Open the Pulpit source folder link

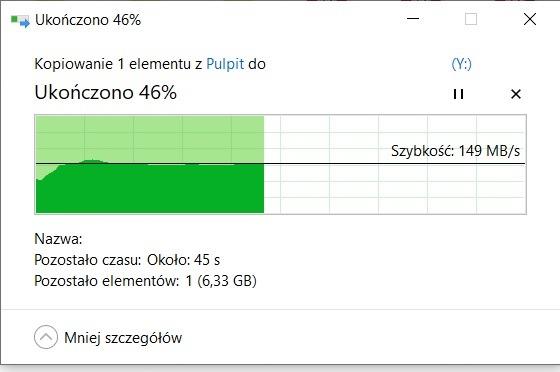225,64
